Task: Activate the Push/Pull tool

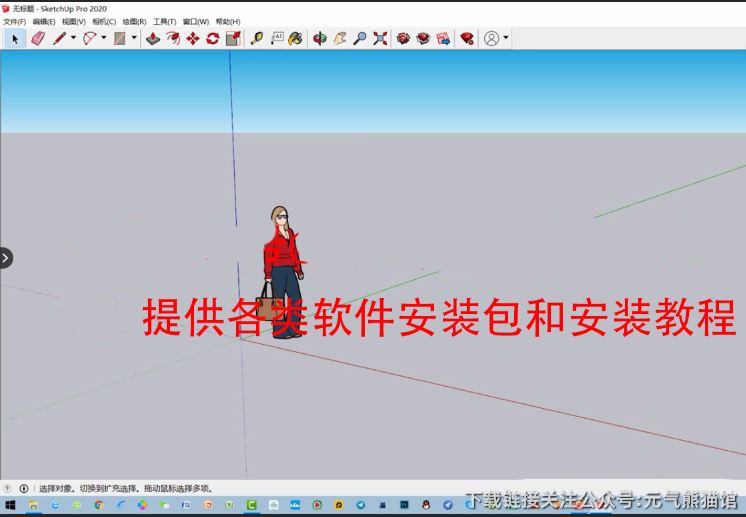Action: [x=153, y=38]
